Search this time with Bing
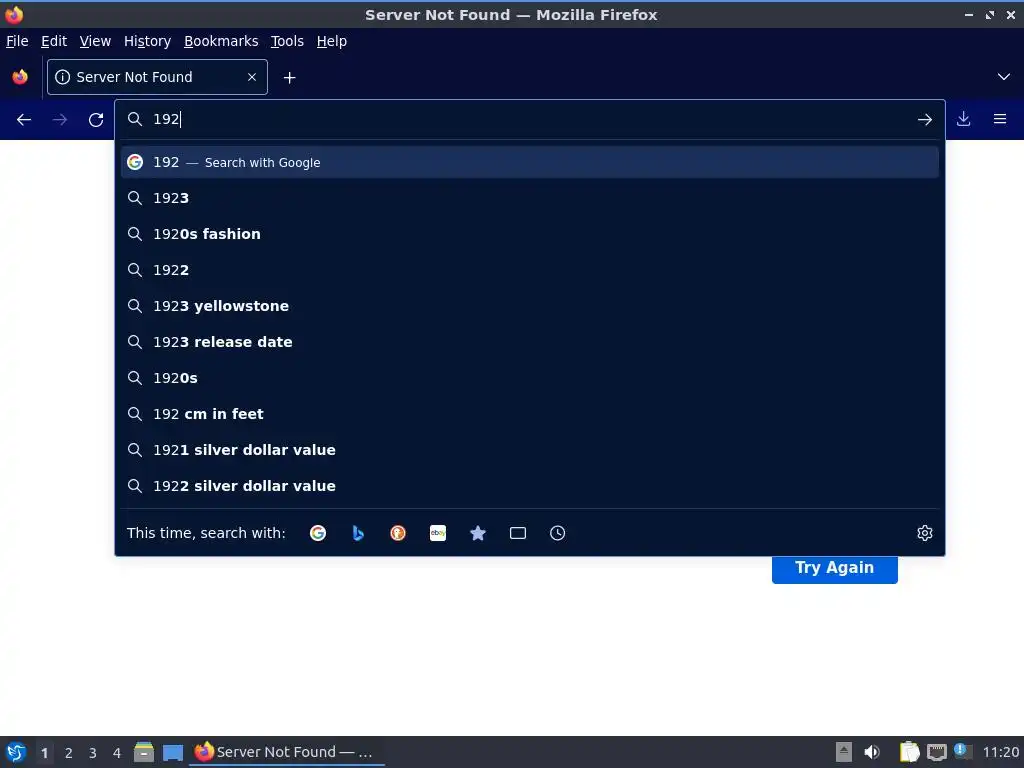The image size is (1024, 768). pyautogui.click(x=358, y=533)
